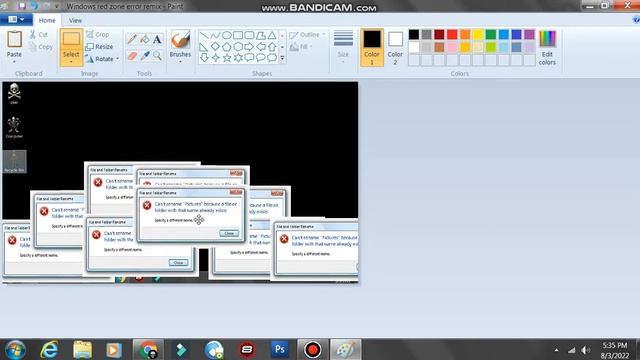Choose the Four-point star shape
The width and height of the screenshot is (640, 360).
point(216,58)
